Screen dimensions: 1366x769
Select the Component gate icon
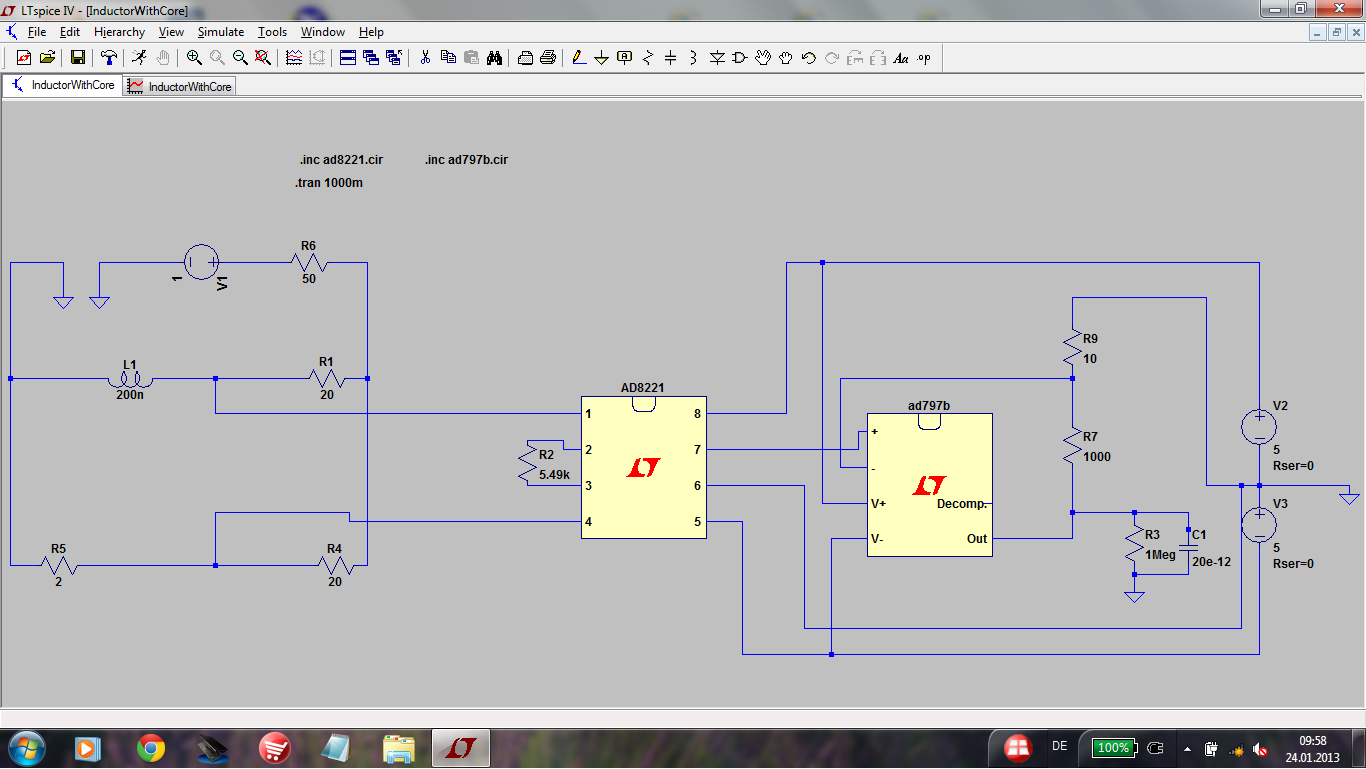740,58
